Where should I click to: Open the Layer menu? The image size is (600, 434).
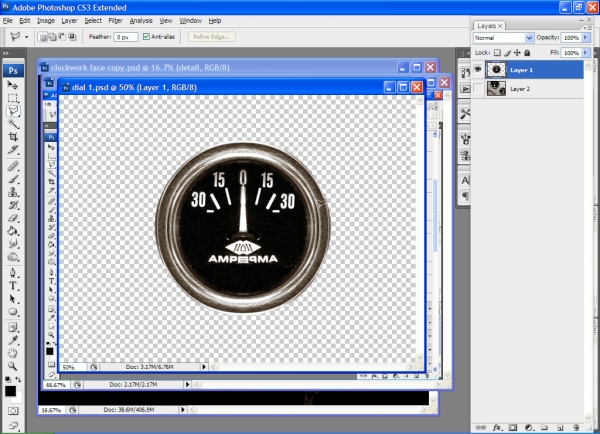point(69,21)
